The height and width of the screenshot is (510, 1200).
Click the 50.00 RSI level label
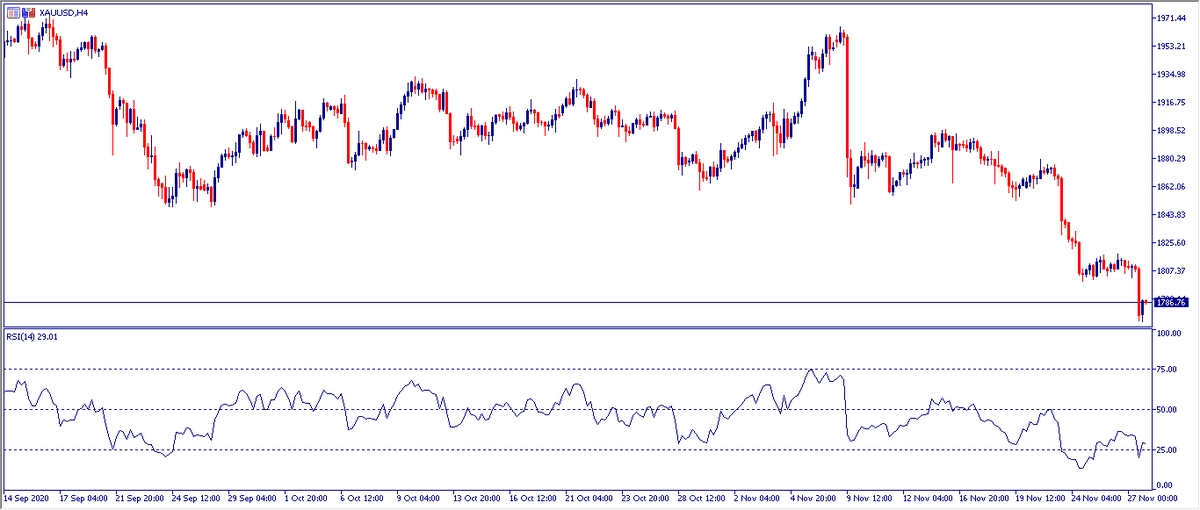point(1166,410)
